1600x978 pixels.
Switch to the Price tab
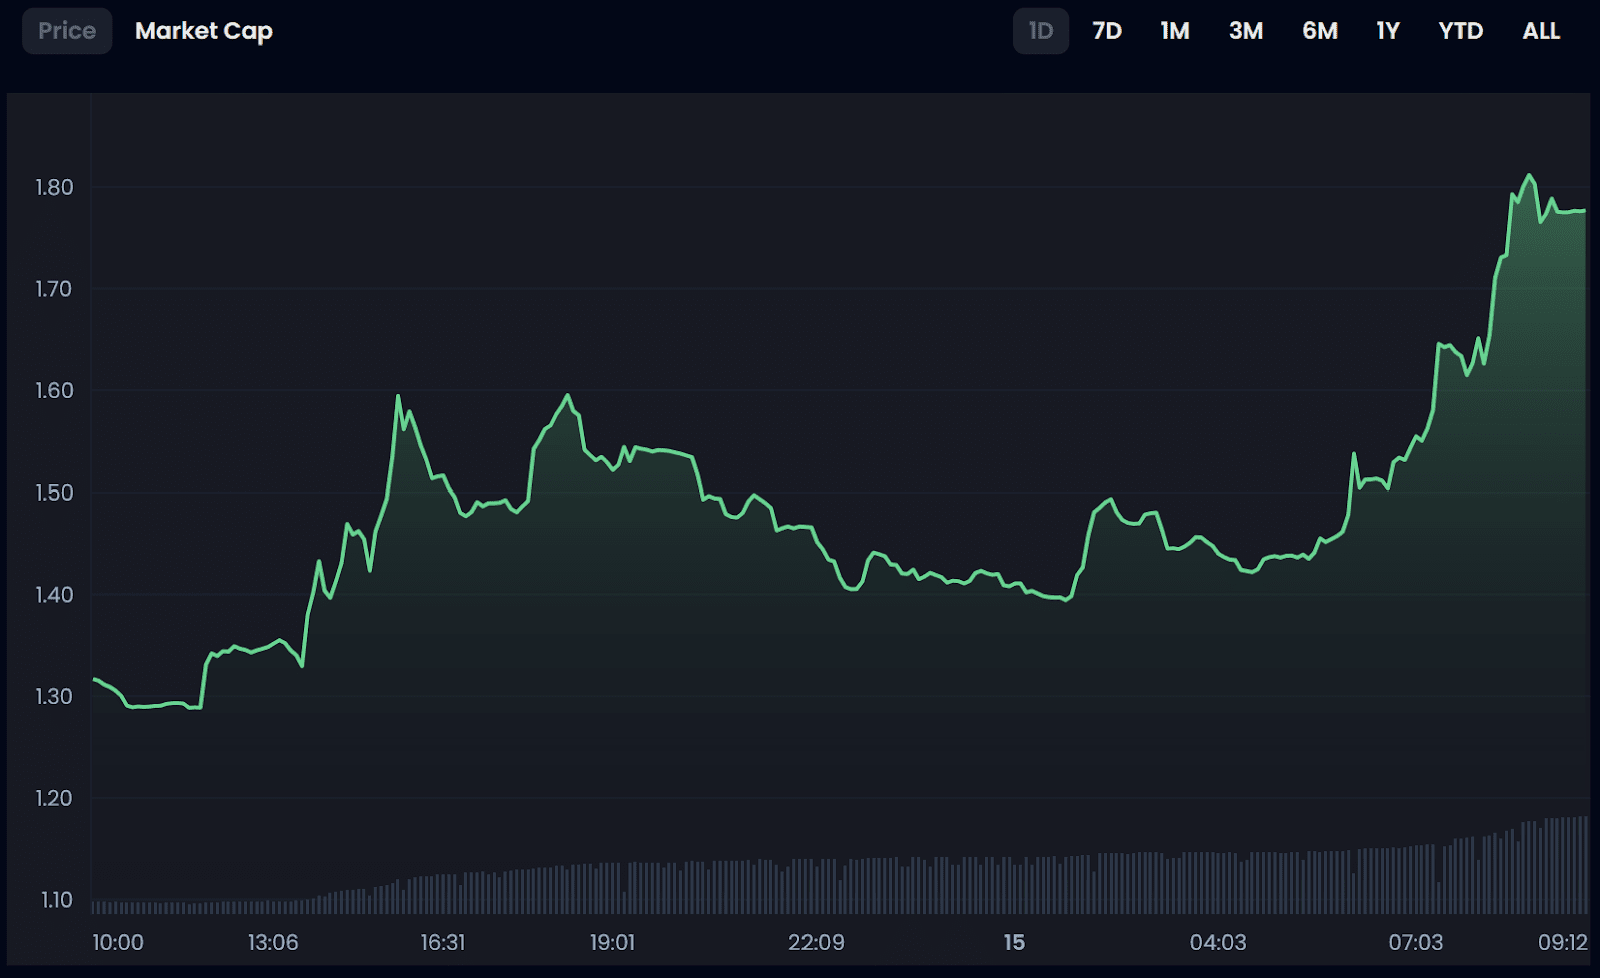[67, 31]
